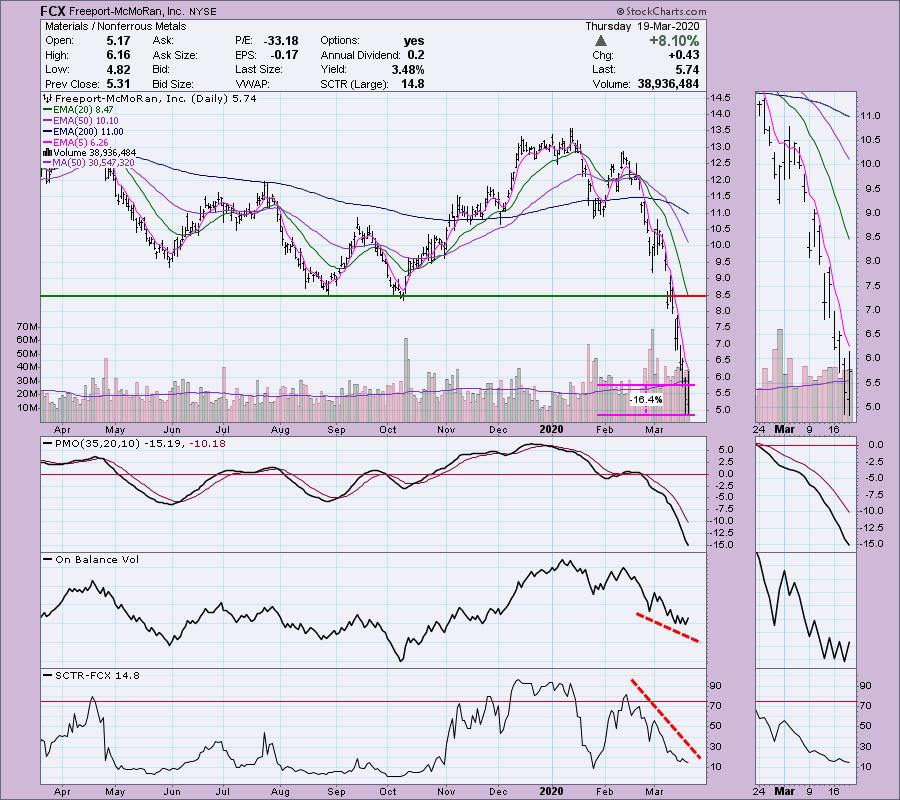Image resolution: width=900 pixels, height=800 pixels.
Task: Click the Bid Size label
Action: (x=173, y=84)
